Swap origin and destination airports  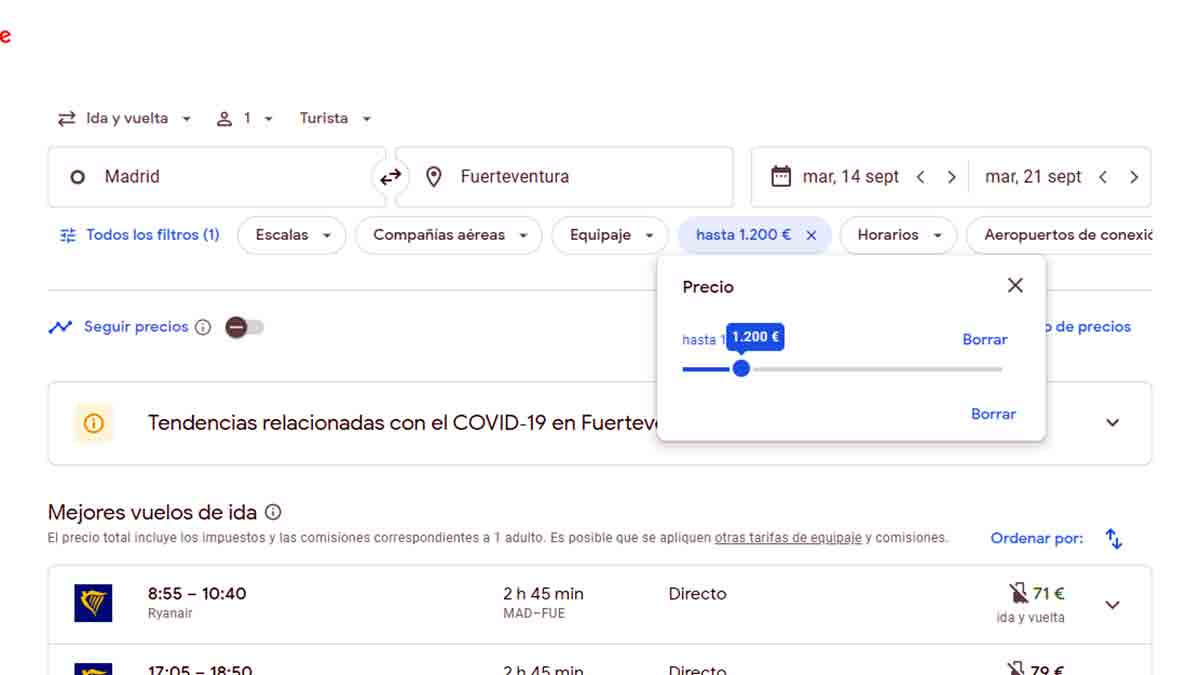click(390, 177)
